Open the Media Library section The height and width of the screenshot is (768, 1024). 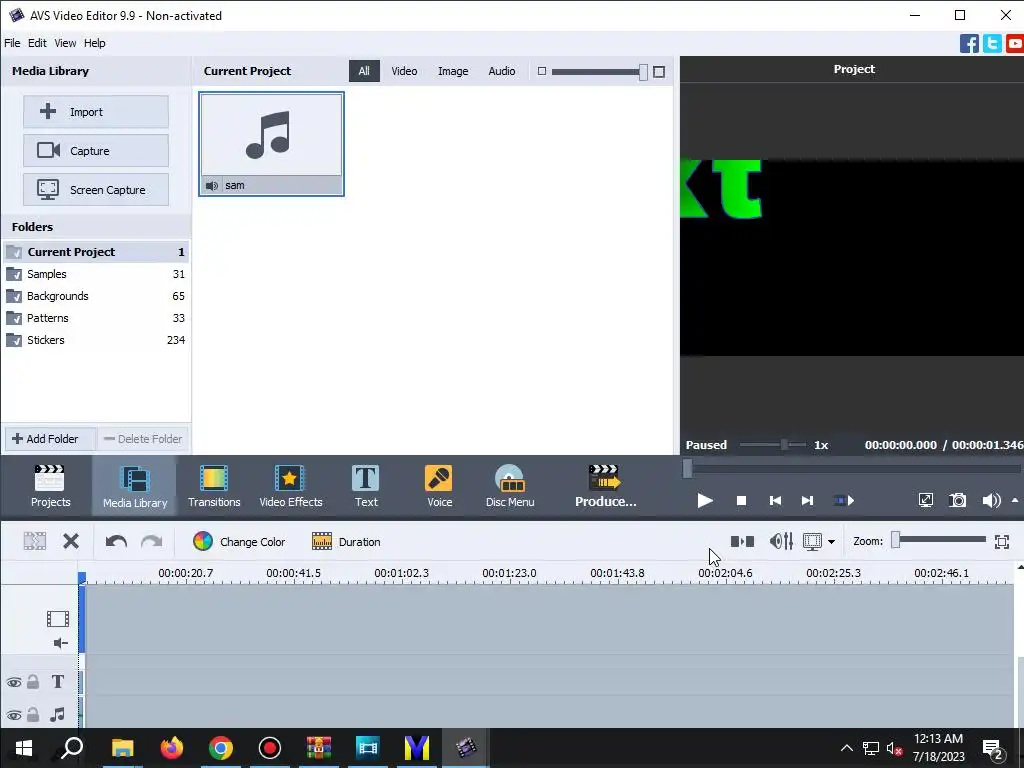(135, 486)
